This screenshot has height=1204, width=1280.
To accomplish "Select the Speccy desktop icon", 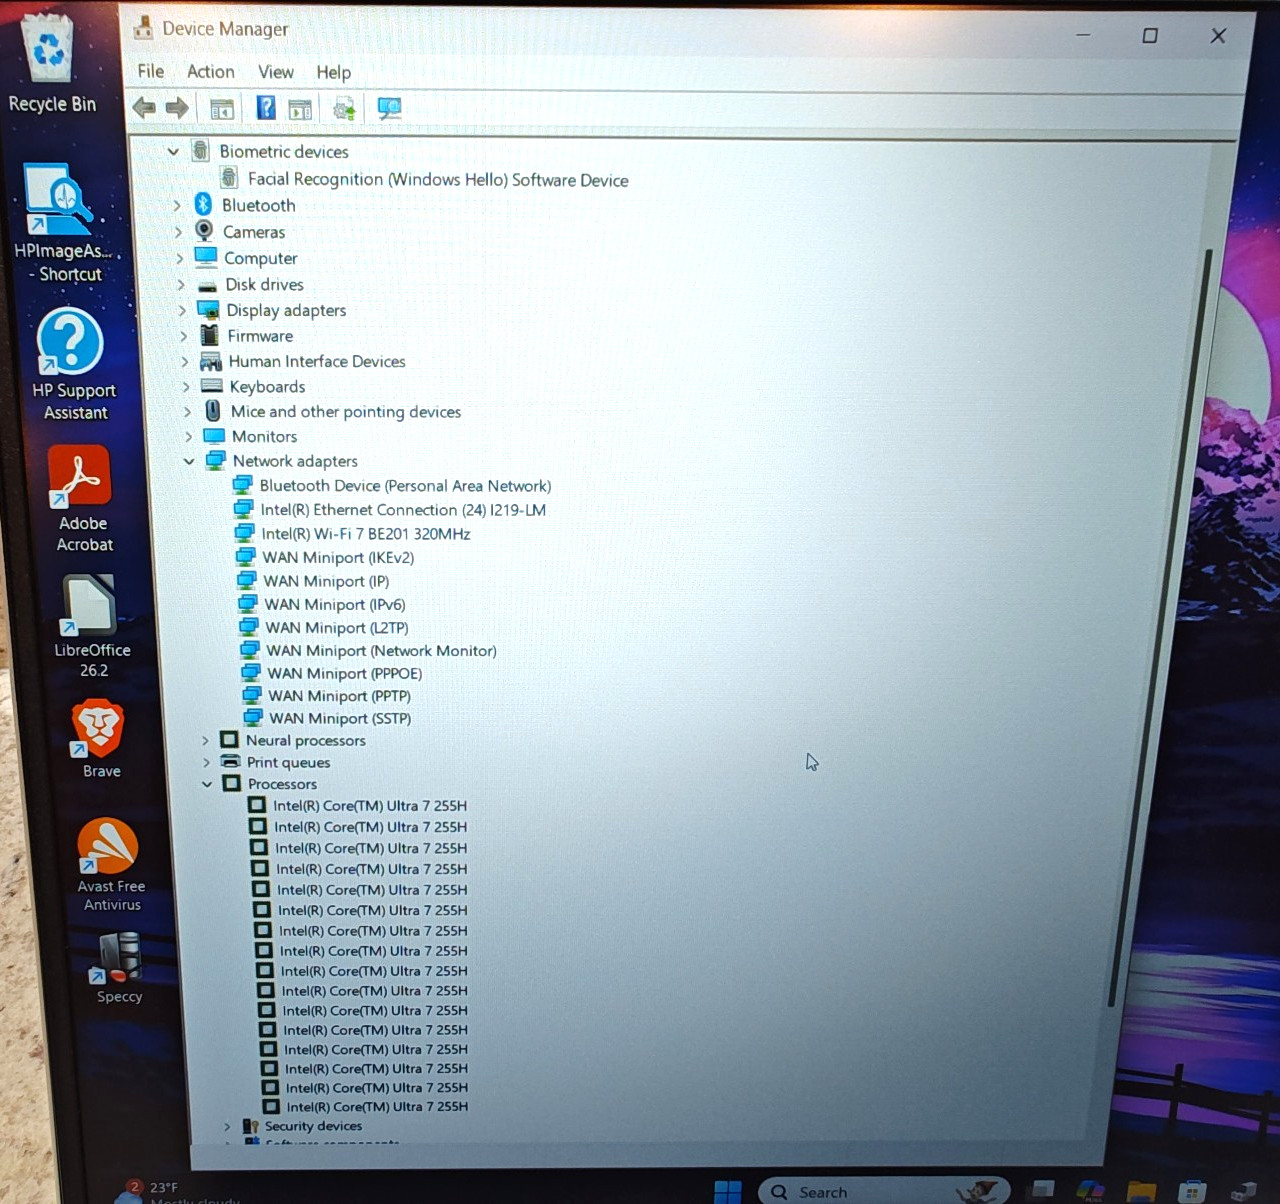I will click(118, 967).
